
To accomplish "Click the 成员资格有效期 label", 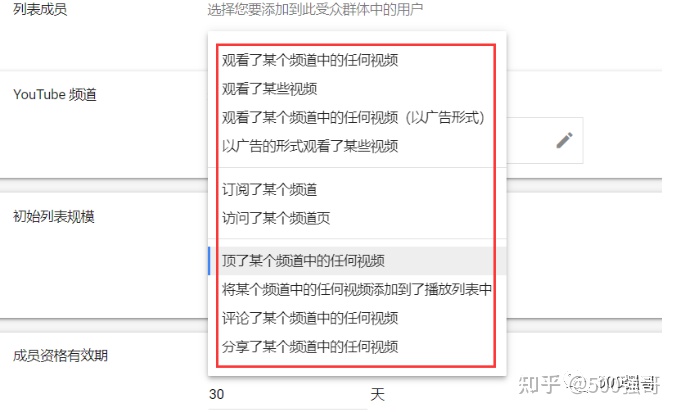I will [60, 355].
